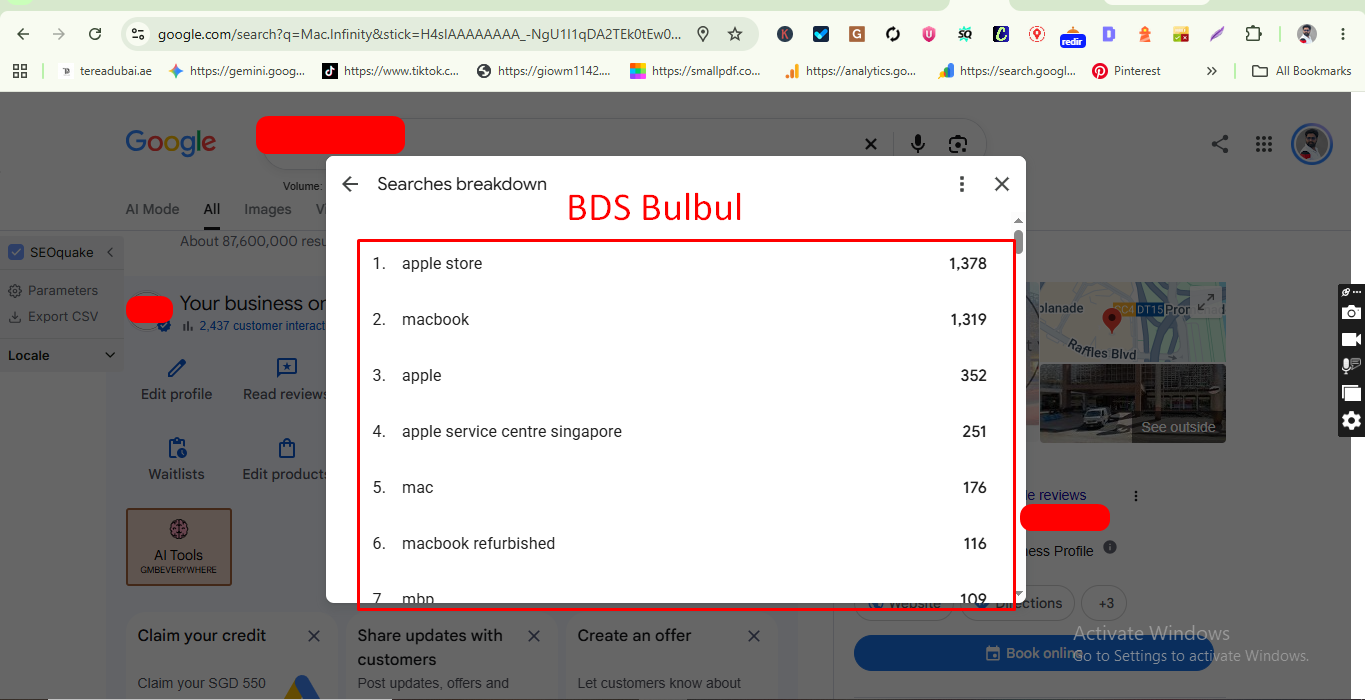Open the brown G extension icon

point(857,34)
